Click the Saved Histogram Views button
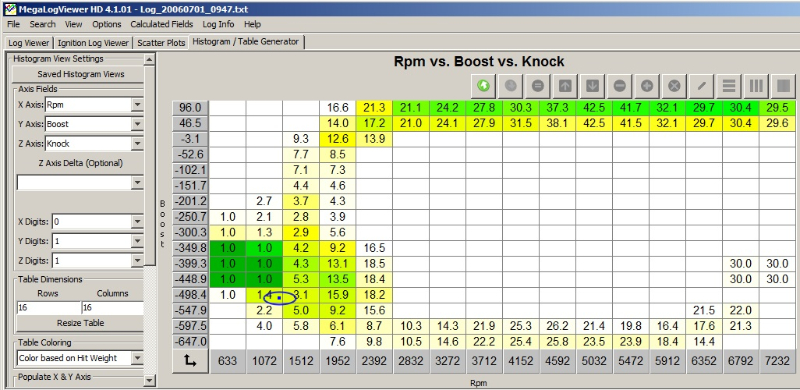 (x=81, y=74)
